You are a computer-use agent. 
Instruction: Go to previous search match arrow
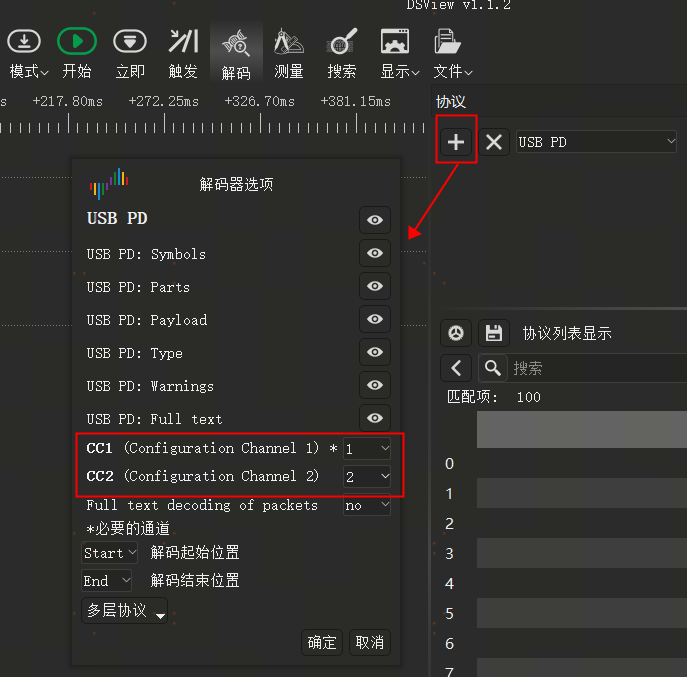pyautogui.click(x=456, y=368)
